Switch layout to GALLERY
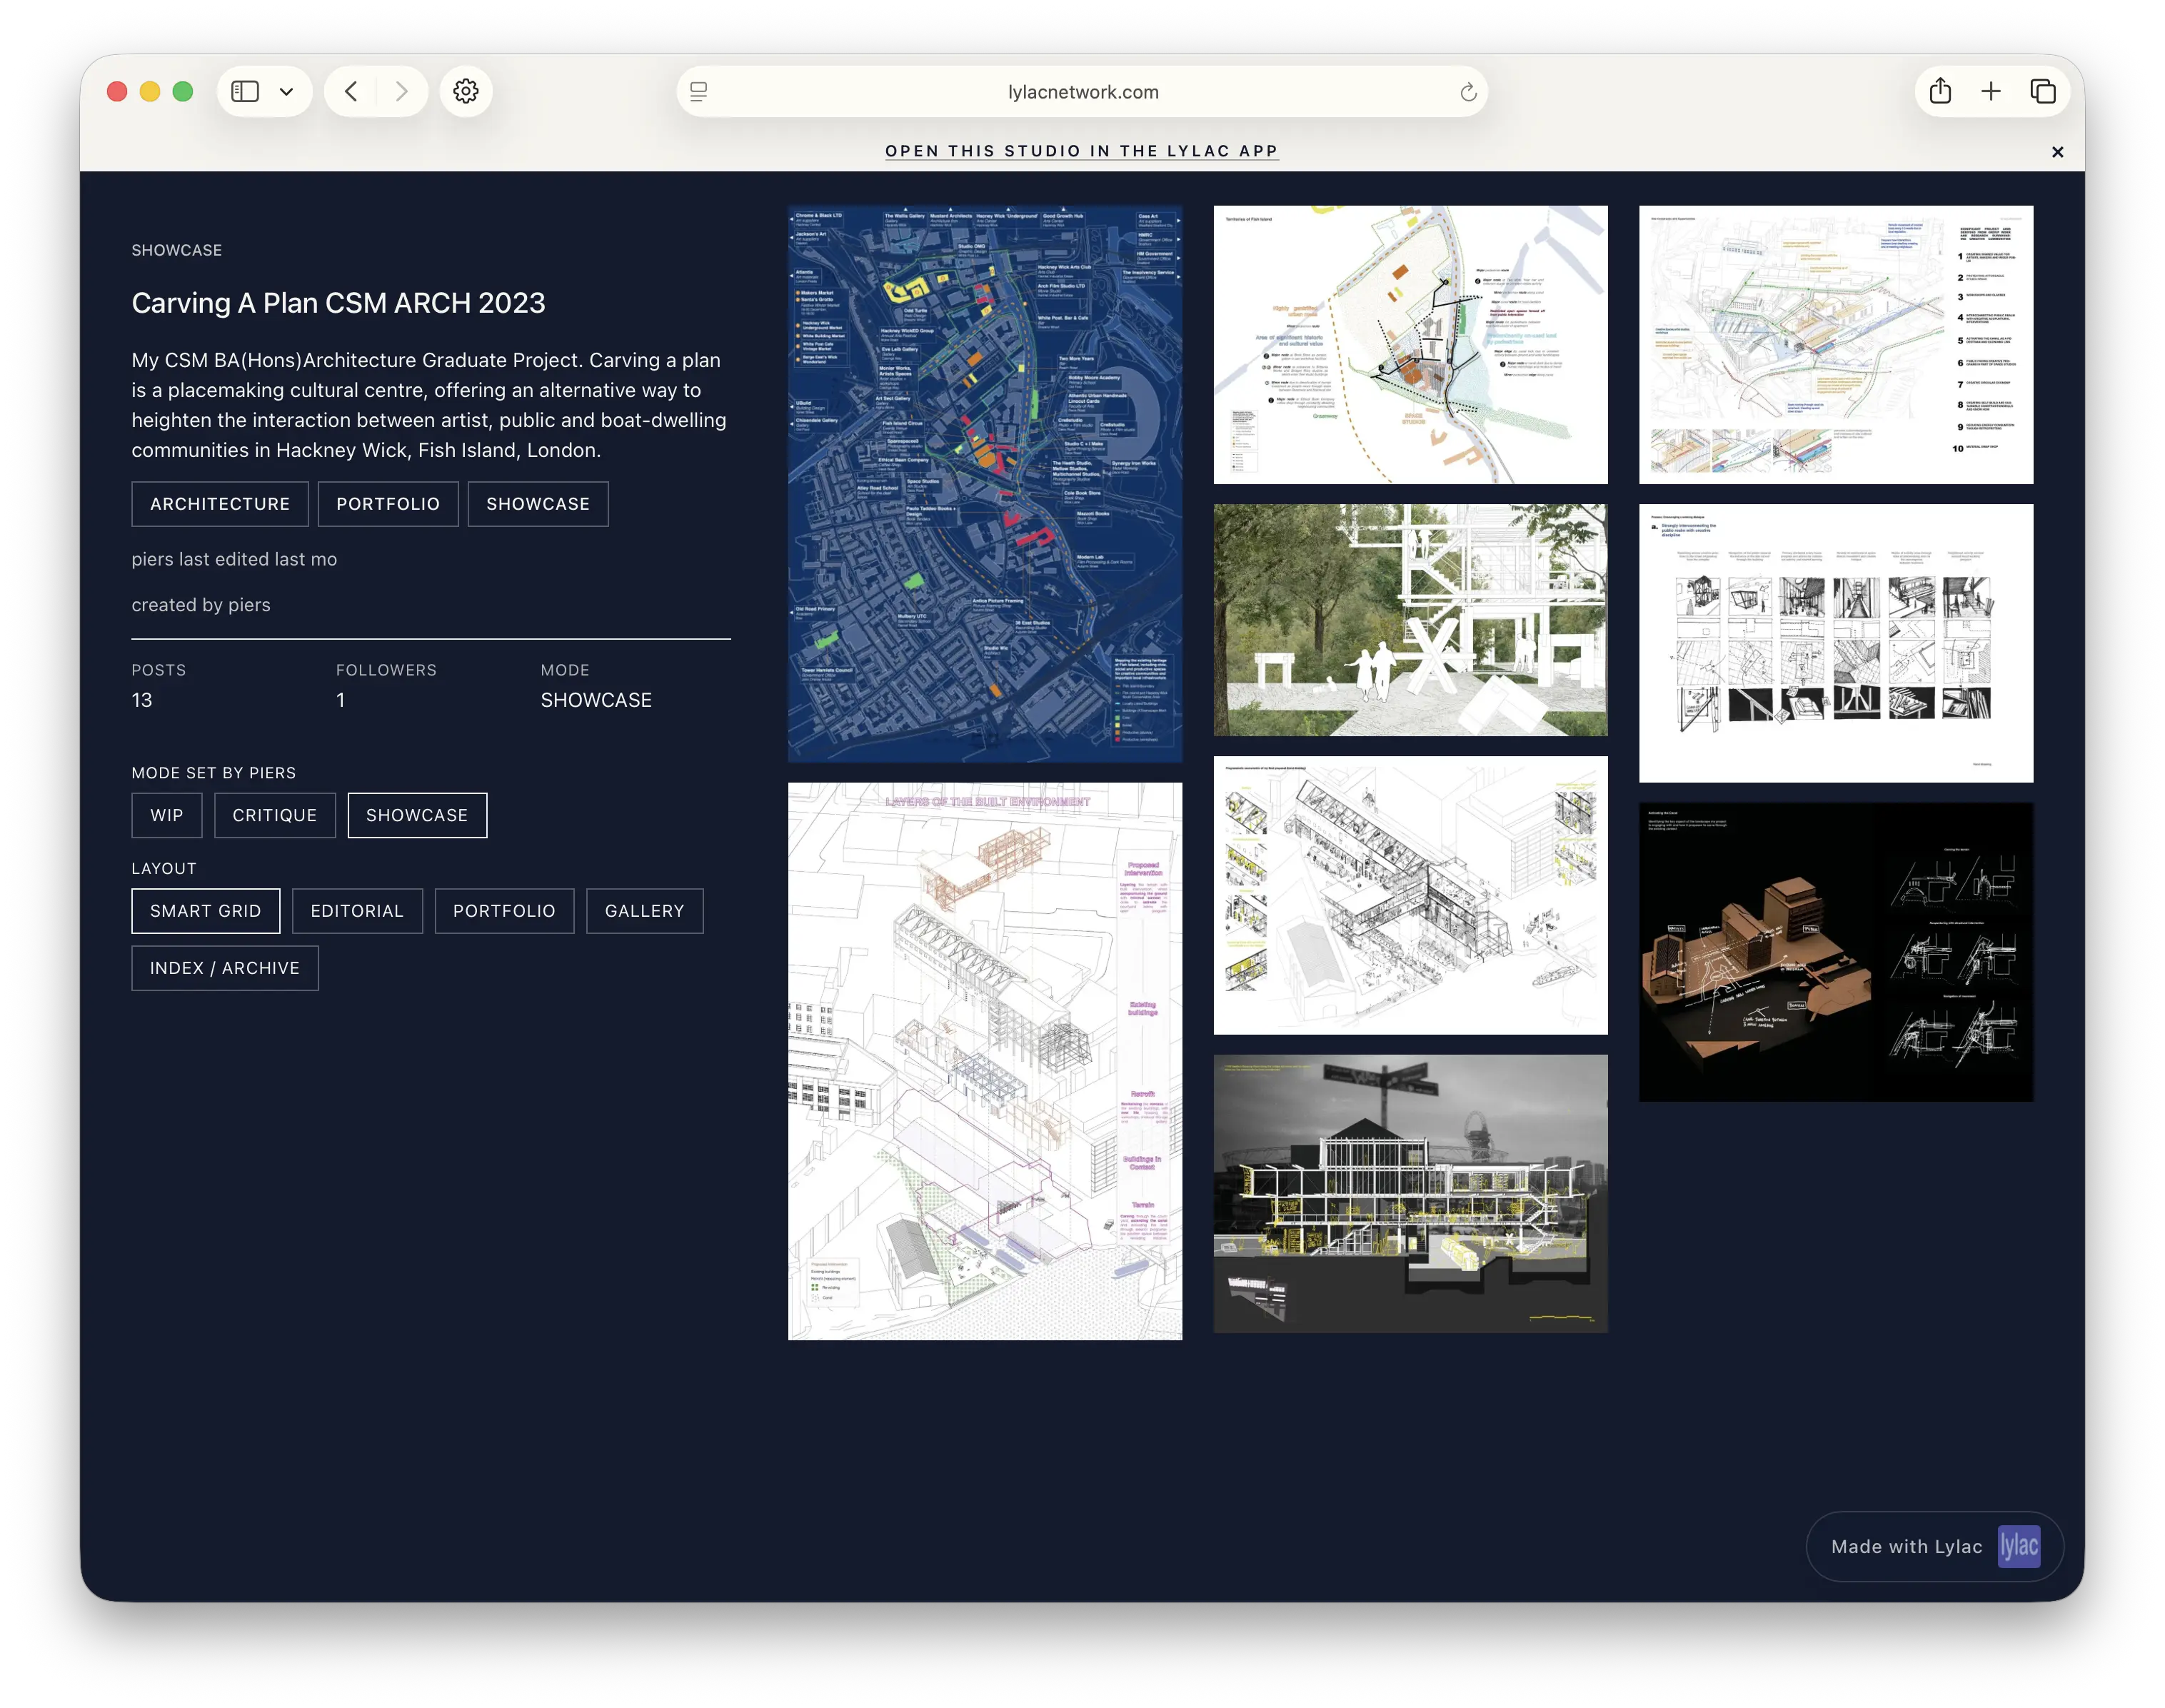Image resolution: width=2165 pixels, height=1708 pixels. (x=644, y=910)
